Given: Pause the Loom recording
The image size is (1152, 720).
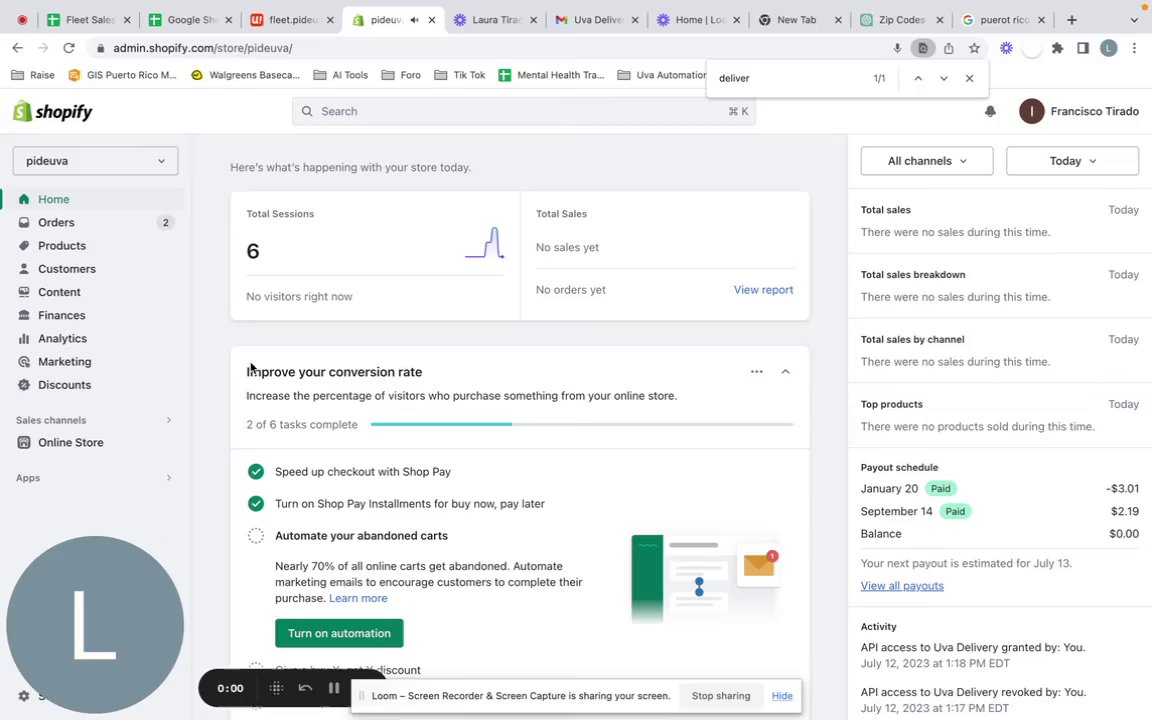Looking at the screenshot, I should point(334,688).
